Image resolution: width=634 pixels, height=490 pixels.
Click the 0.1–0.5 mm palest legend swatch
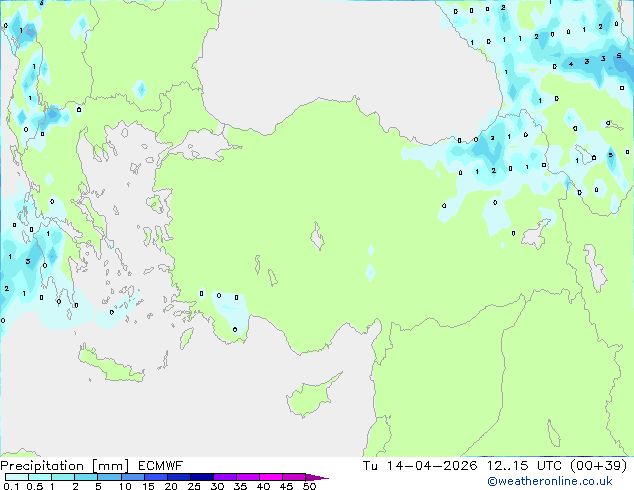click(17, 477)
